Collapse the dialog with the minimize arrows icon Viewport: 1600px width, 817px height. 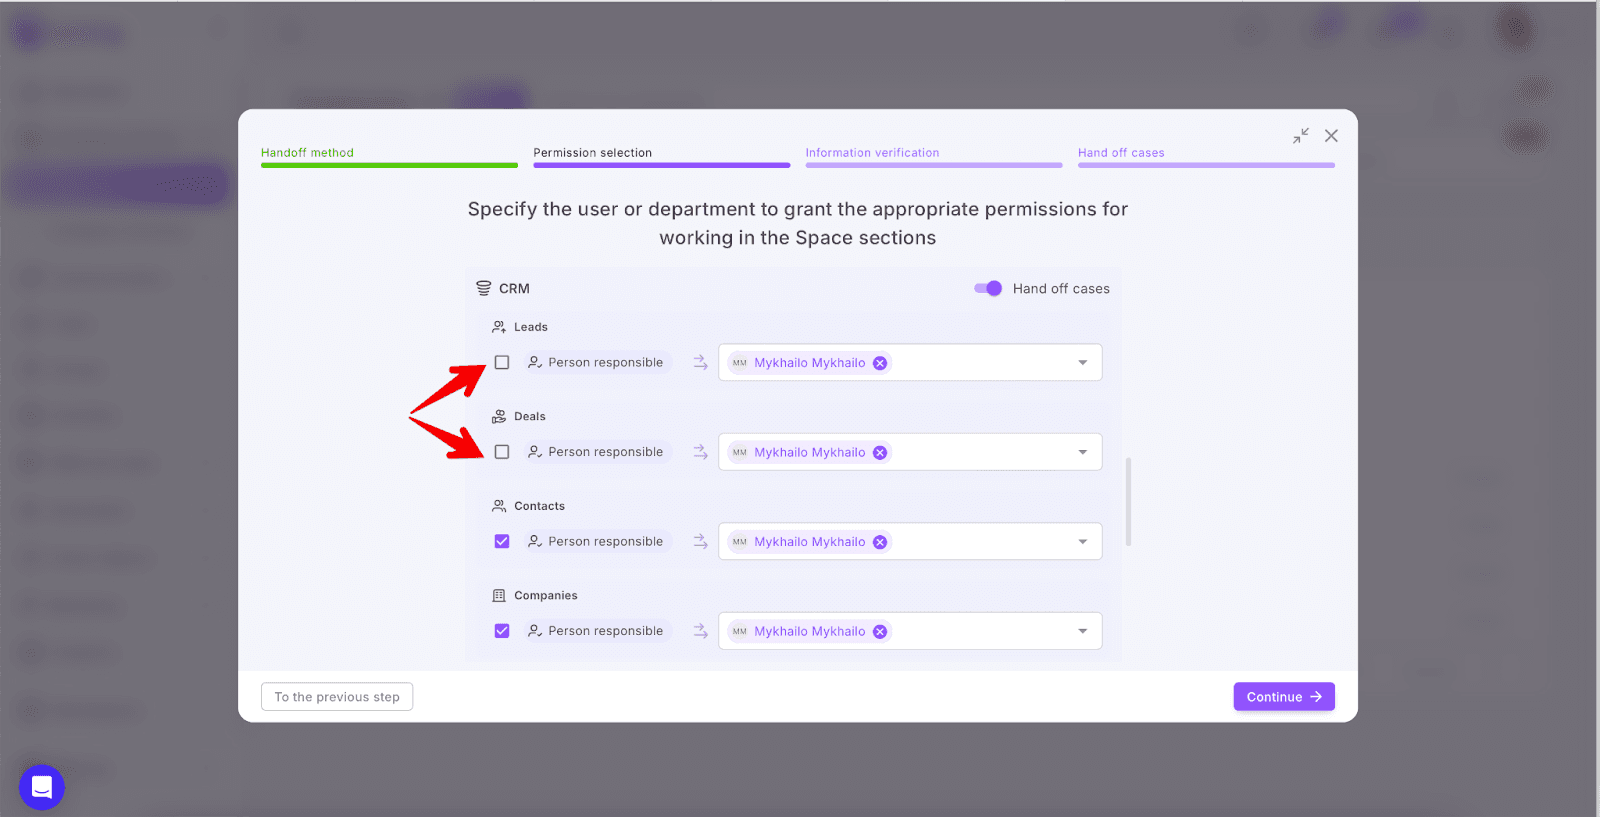point(1300,136)
